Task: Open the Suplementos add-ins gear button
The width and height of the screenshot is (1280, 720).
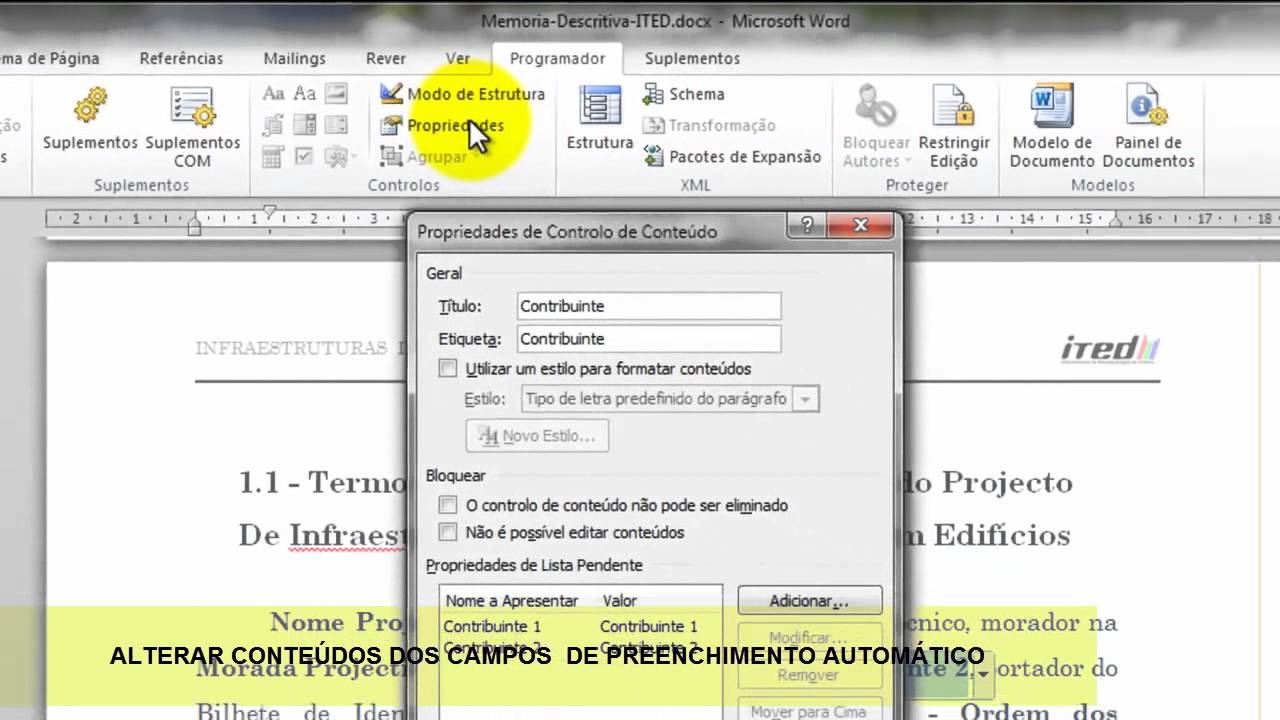Action: [90, 120]
